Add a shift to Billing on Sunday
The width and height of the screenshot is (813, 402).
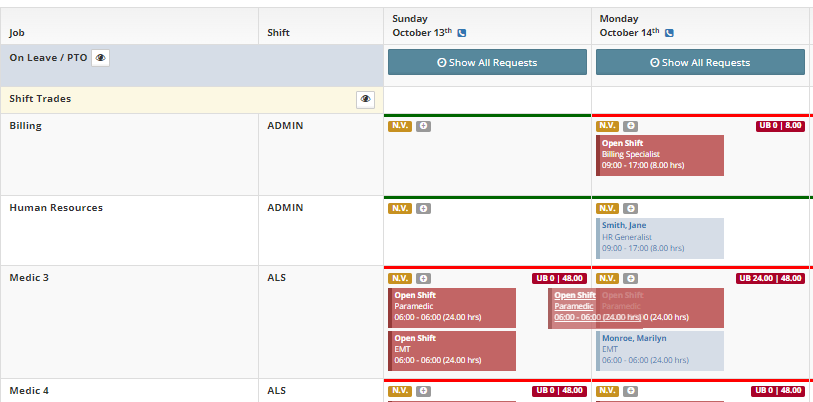click(423, 126)
